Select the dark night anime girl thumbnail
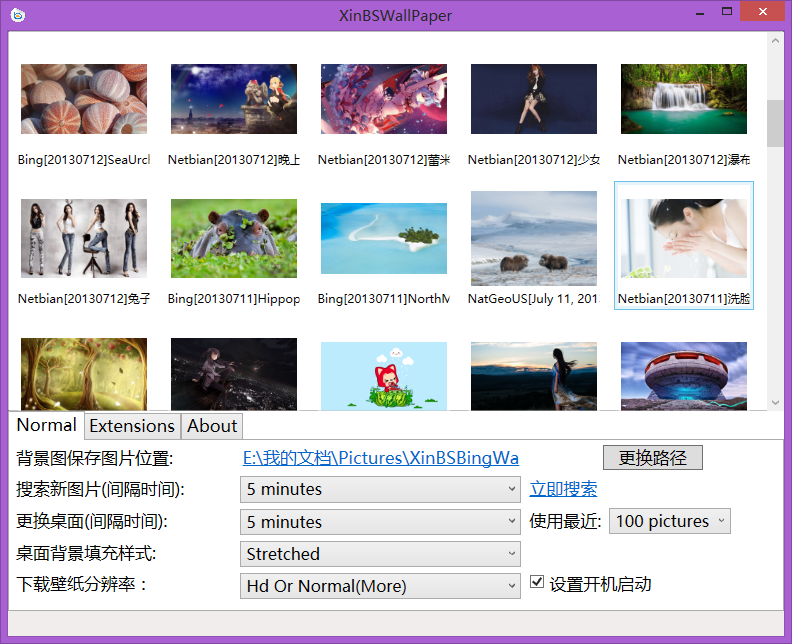Screen dimensions: 792x644 [x=234, y=374]
